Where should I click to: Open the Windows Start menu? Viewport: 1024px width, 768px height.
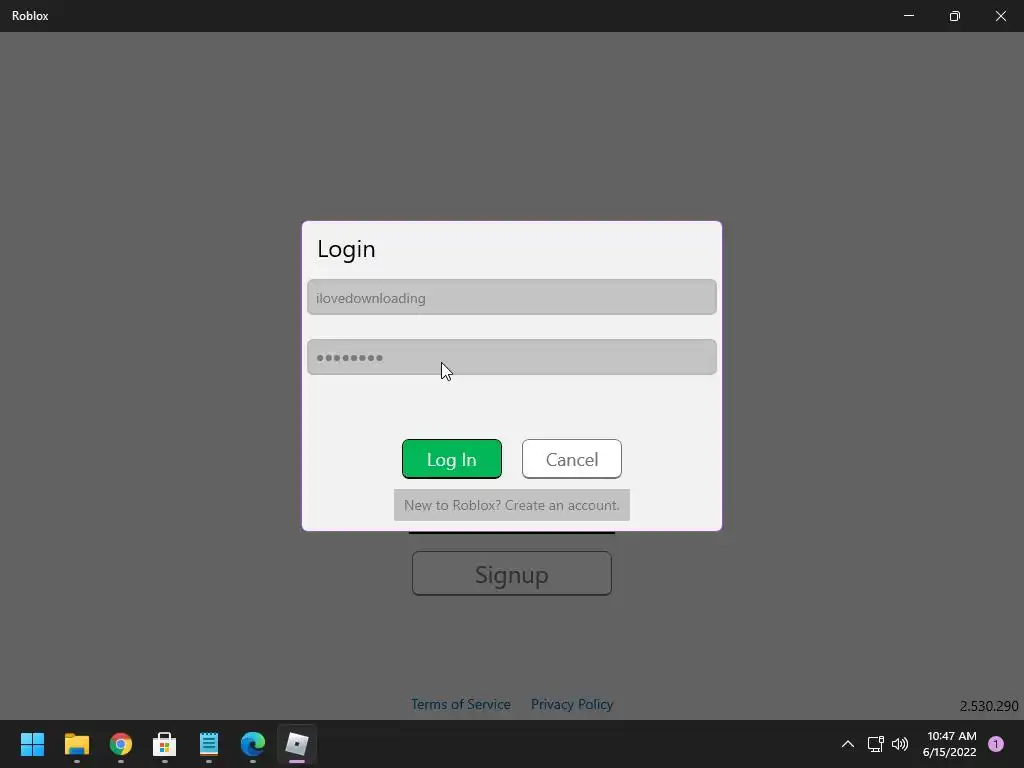pos(32,744)
